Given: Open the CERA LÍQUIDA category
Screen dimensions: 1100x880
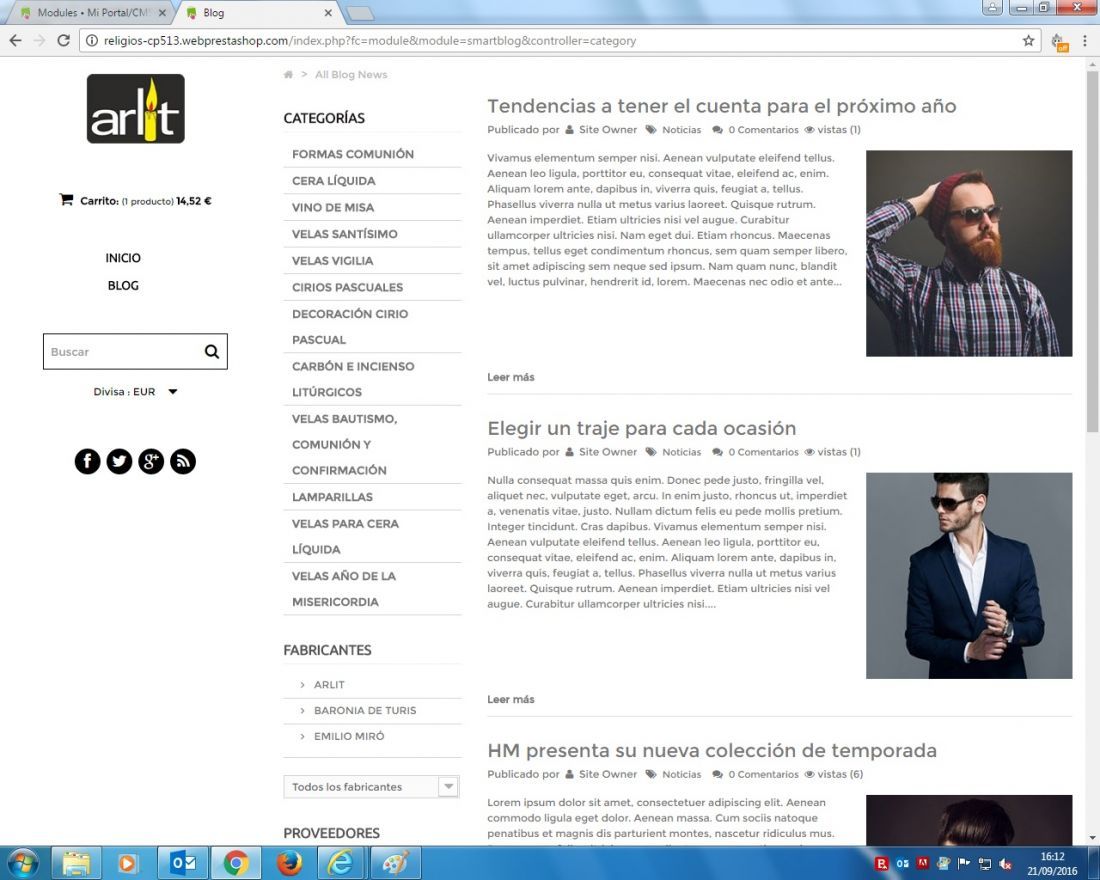Looking at the screenshot, I should (333, 180).
